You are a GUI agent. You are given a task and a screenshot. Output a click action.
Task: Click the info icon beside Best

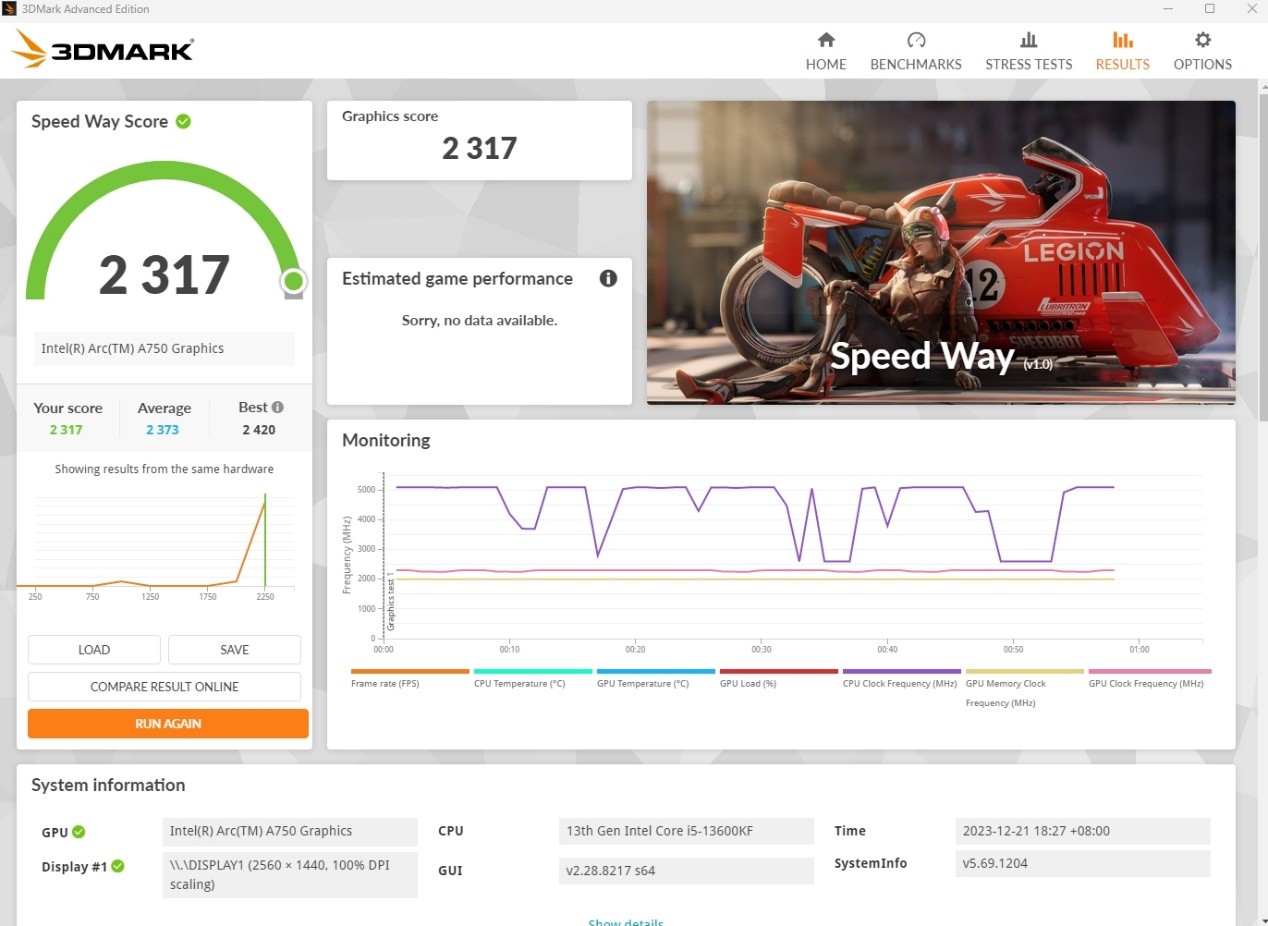click(277, 407)
